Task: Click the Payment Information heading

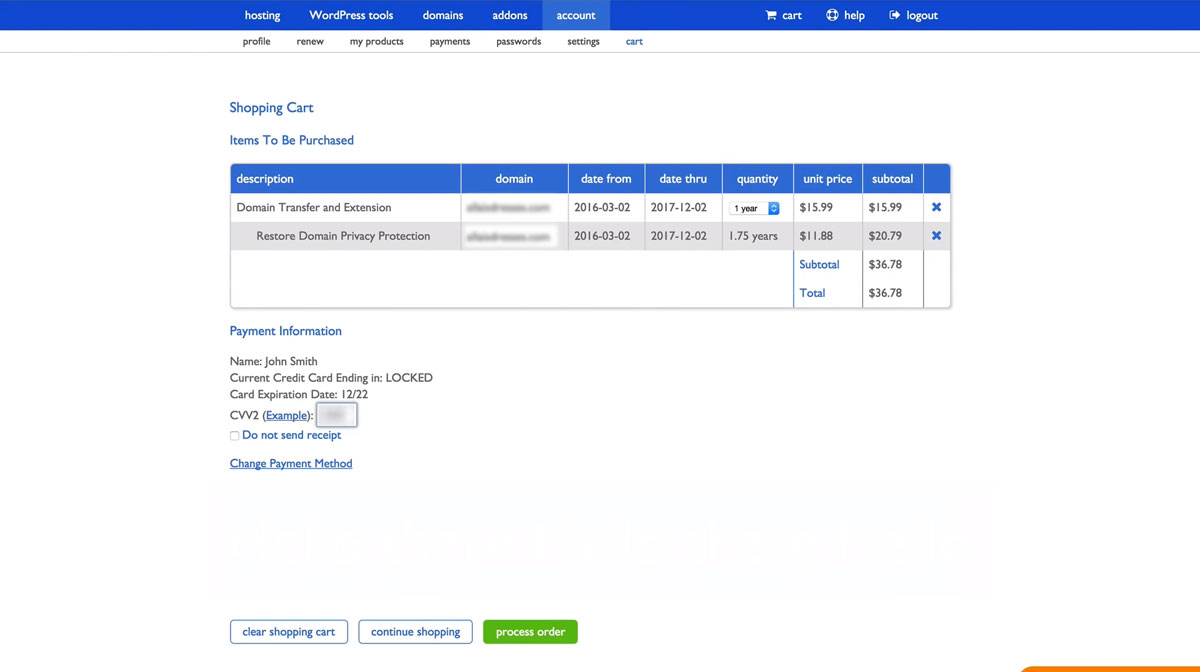Action: [x=286, y=331]
